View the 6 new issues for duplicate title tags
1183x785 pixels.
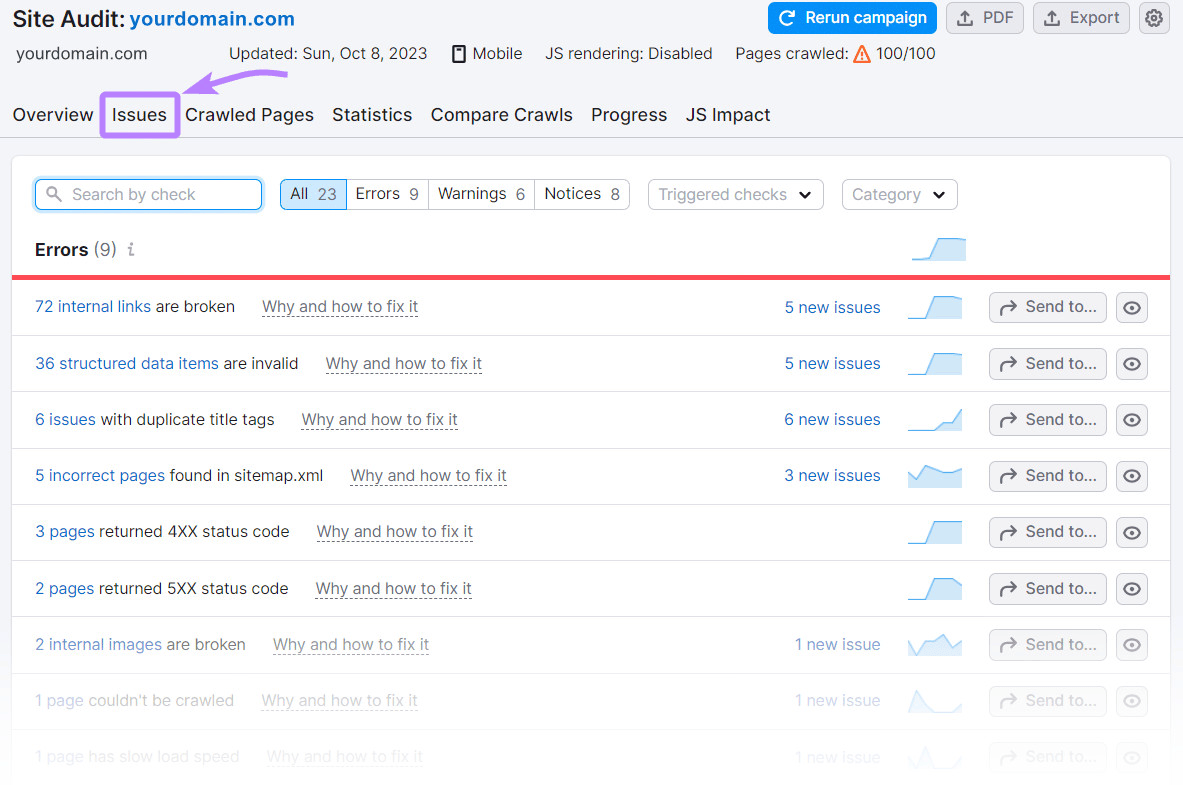[x=832, y=419]
